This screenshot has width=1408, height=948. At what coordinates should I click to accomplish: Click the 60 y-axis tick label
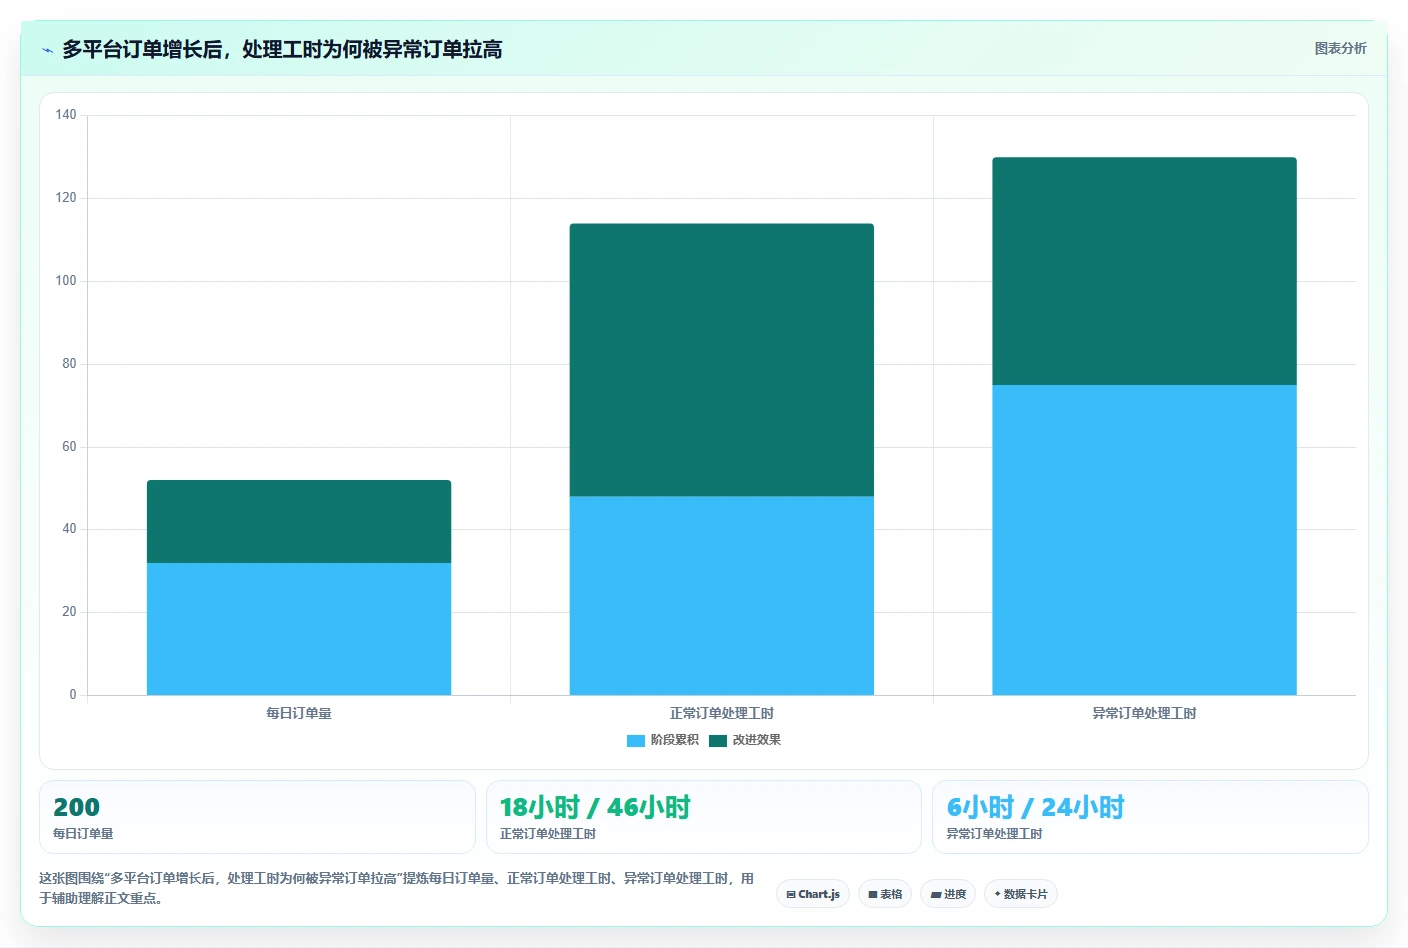pos(69,447)
